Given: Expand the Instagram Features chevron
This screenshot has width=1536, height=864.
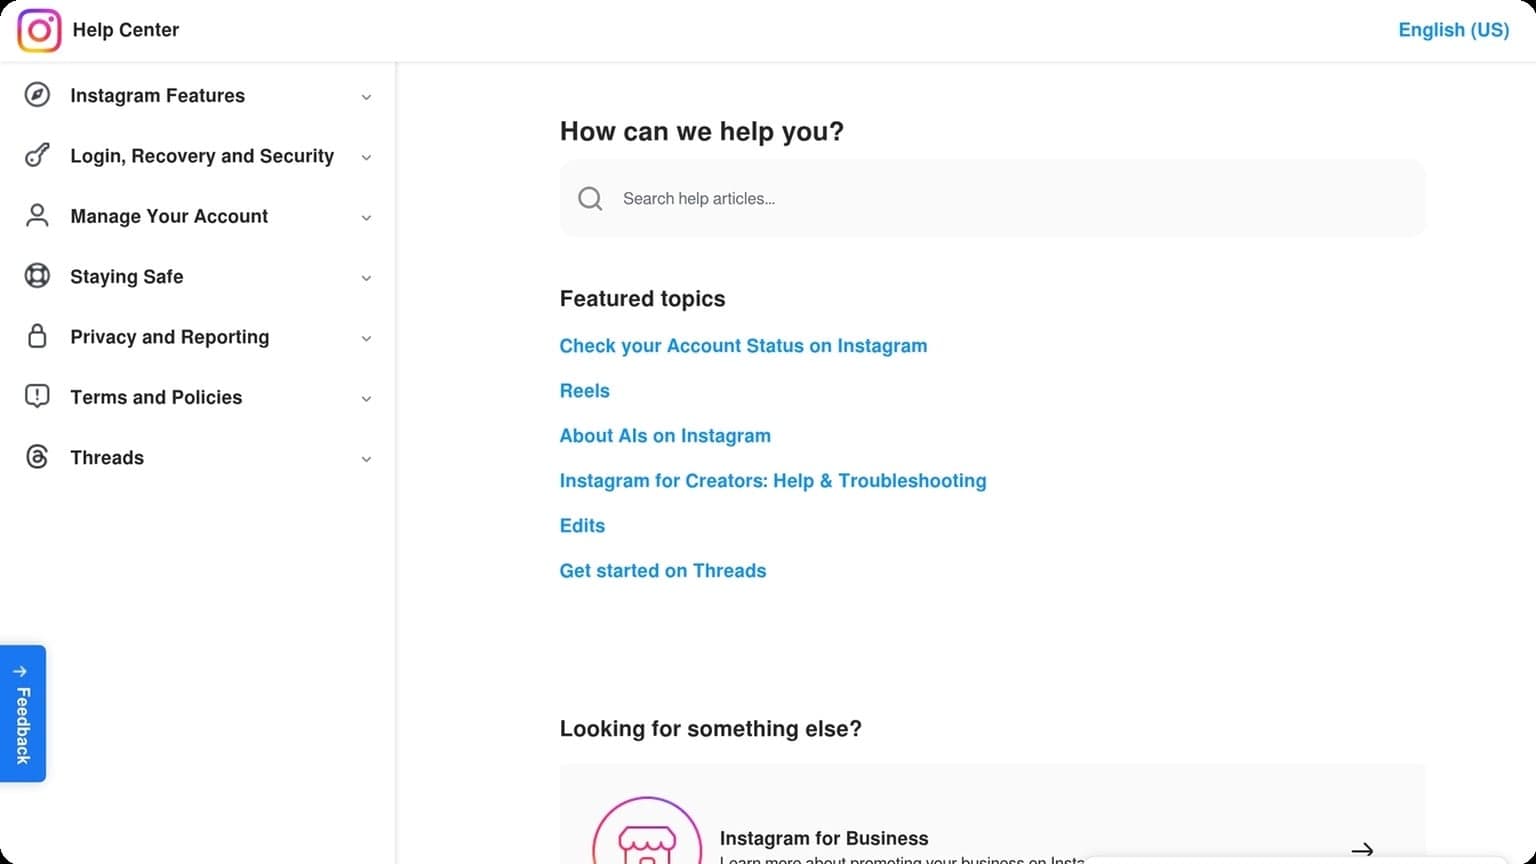Looking at the screenshot, I should click(x=366, y=97).
